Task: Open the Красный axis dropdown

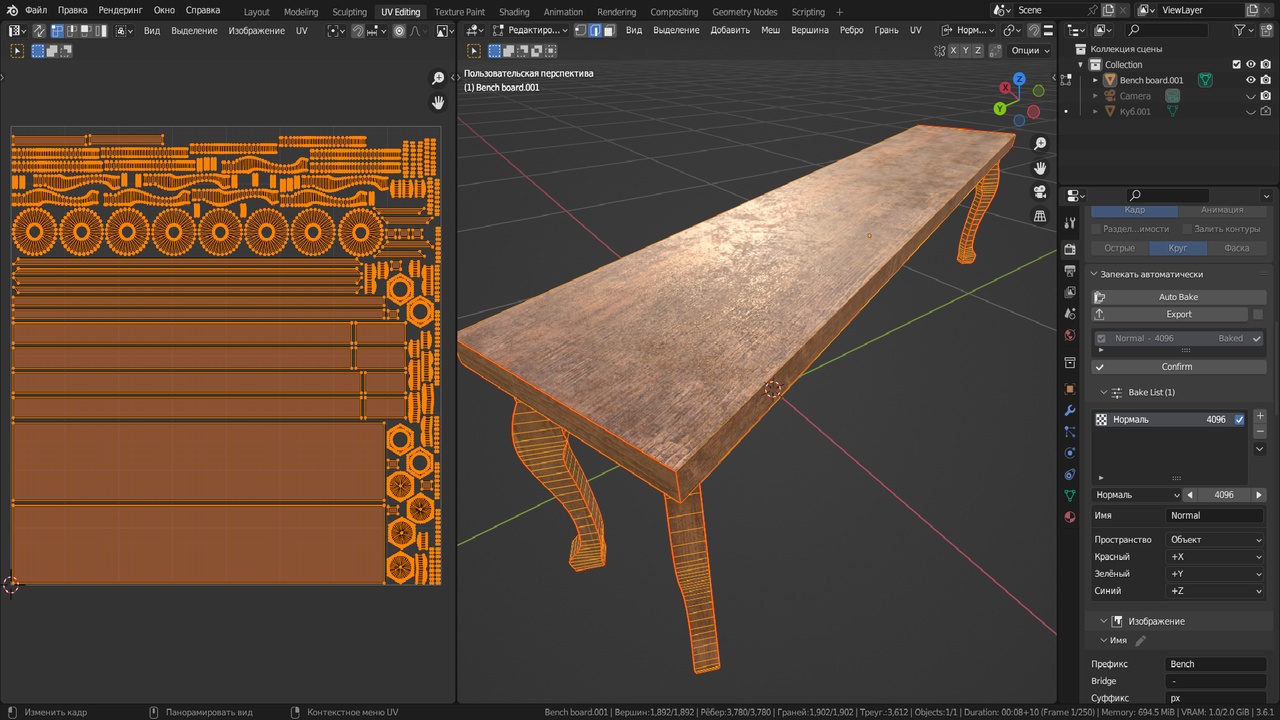Action: point(1216,557)
